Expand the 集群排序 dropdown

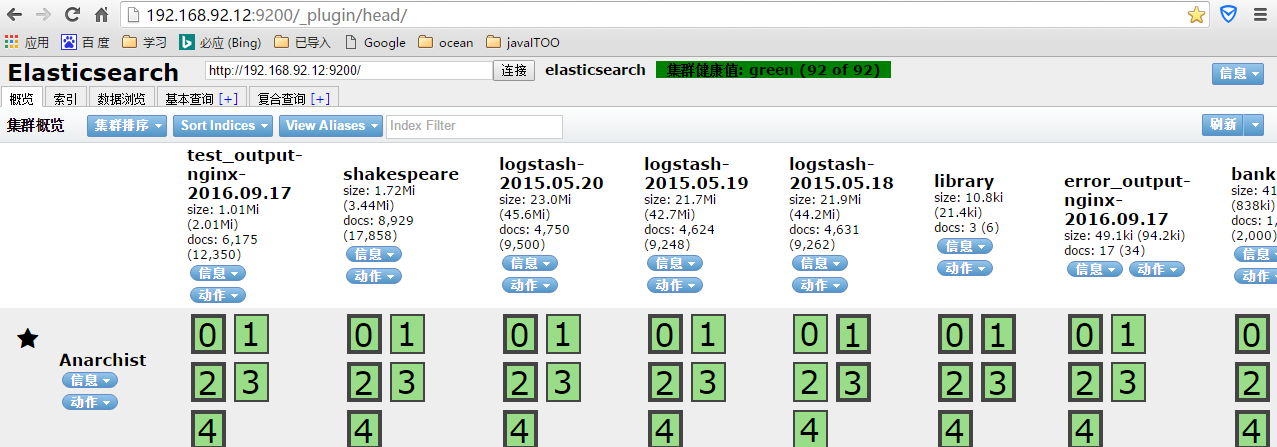click(127, 125)
